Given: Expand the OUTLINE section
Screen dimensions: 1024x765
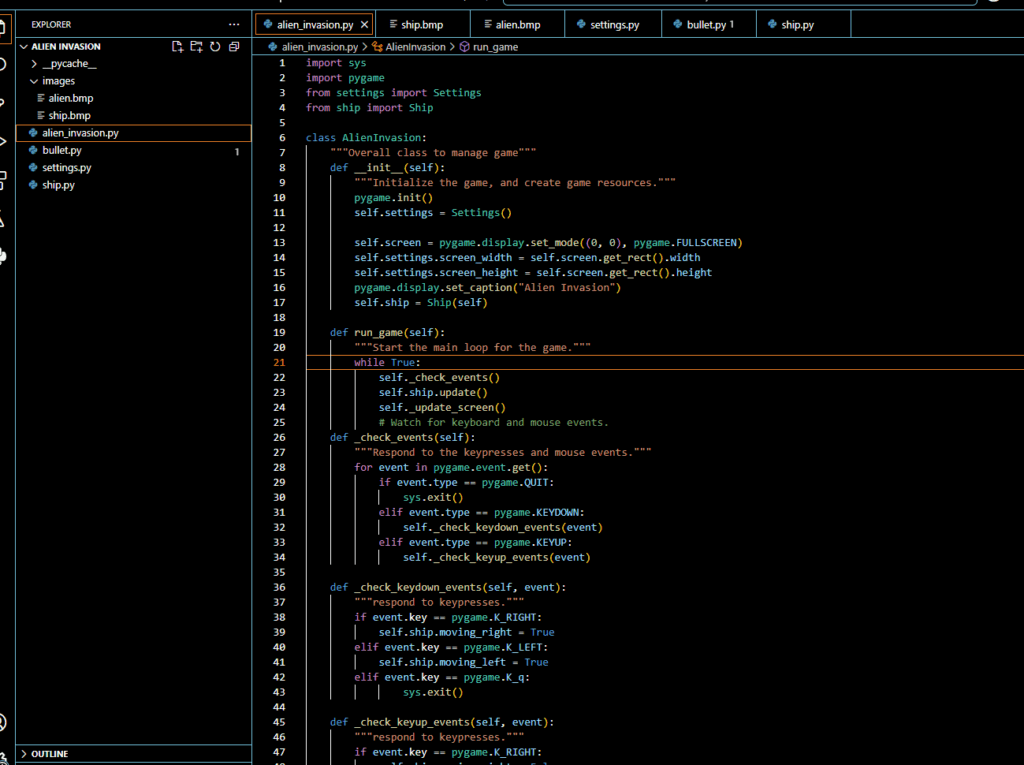Looking at the screenshot, I should (x=50, y=754).
